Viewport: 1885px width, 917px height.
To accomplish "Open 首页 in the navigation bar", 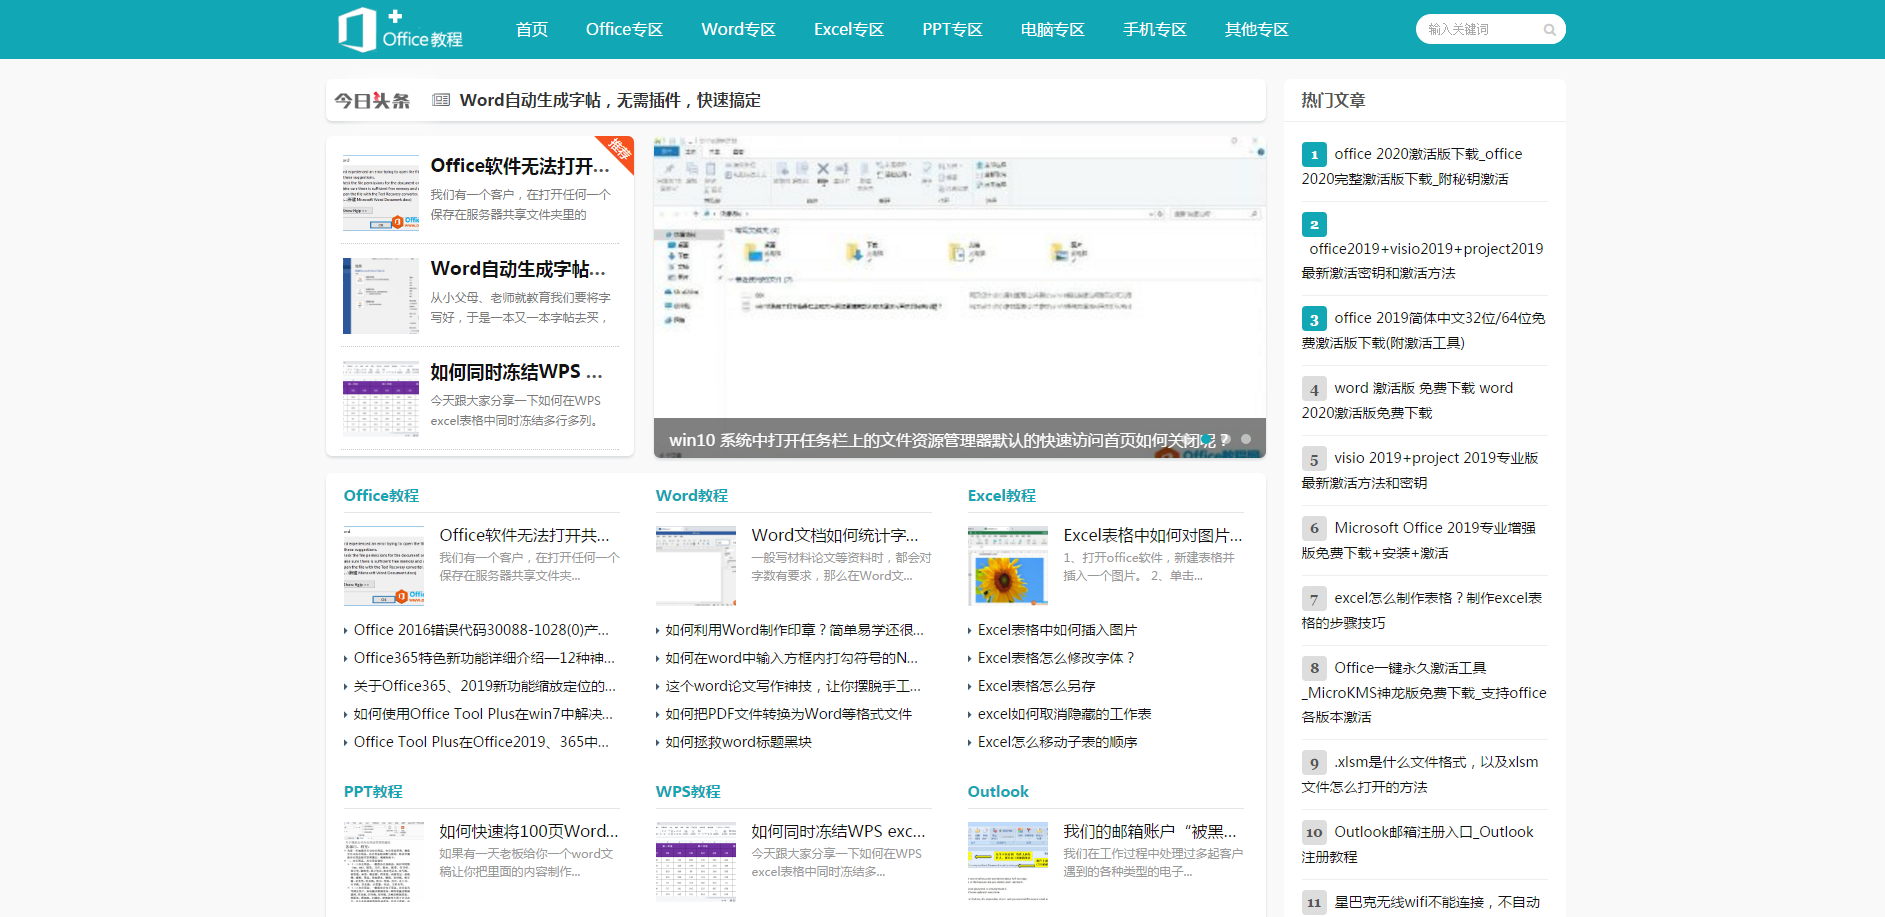I will [x=532, y=30].
